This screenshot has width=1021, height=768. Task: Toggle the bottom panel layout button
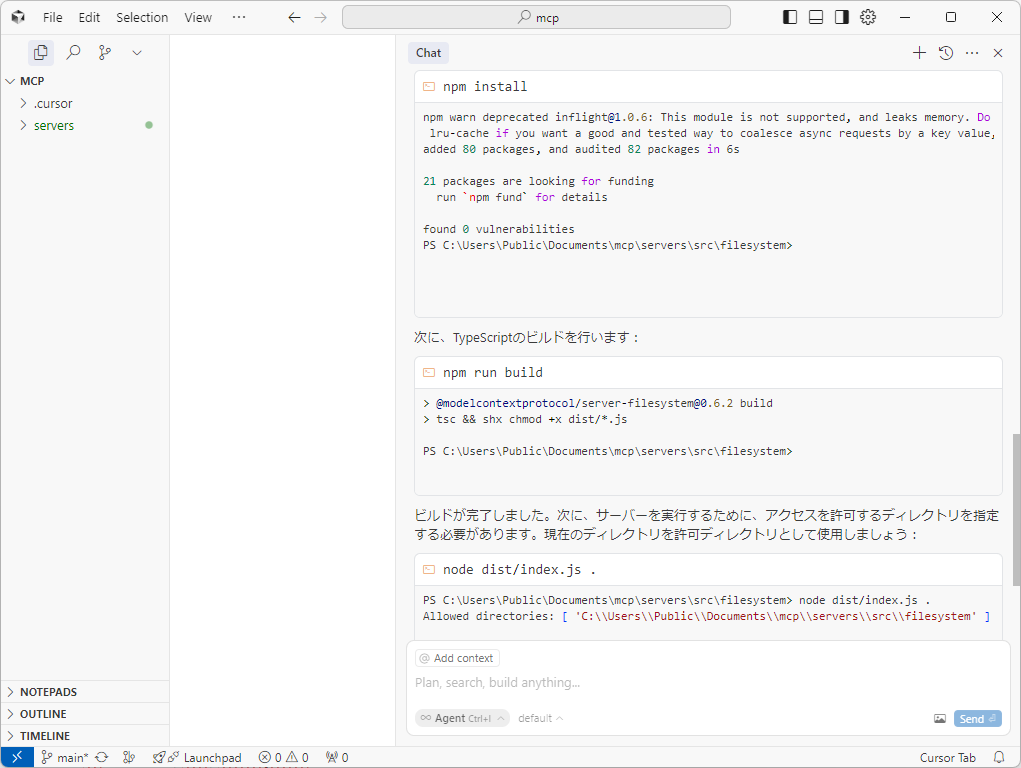[x=816, y=17]
